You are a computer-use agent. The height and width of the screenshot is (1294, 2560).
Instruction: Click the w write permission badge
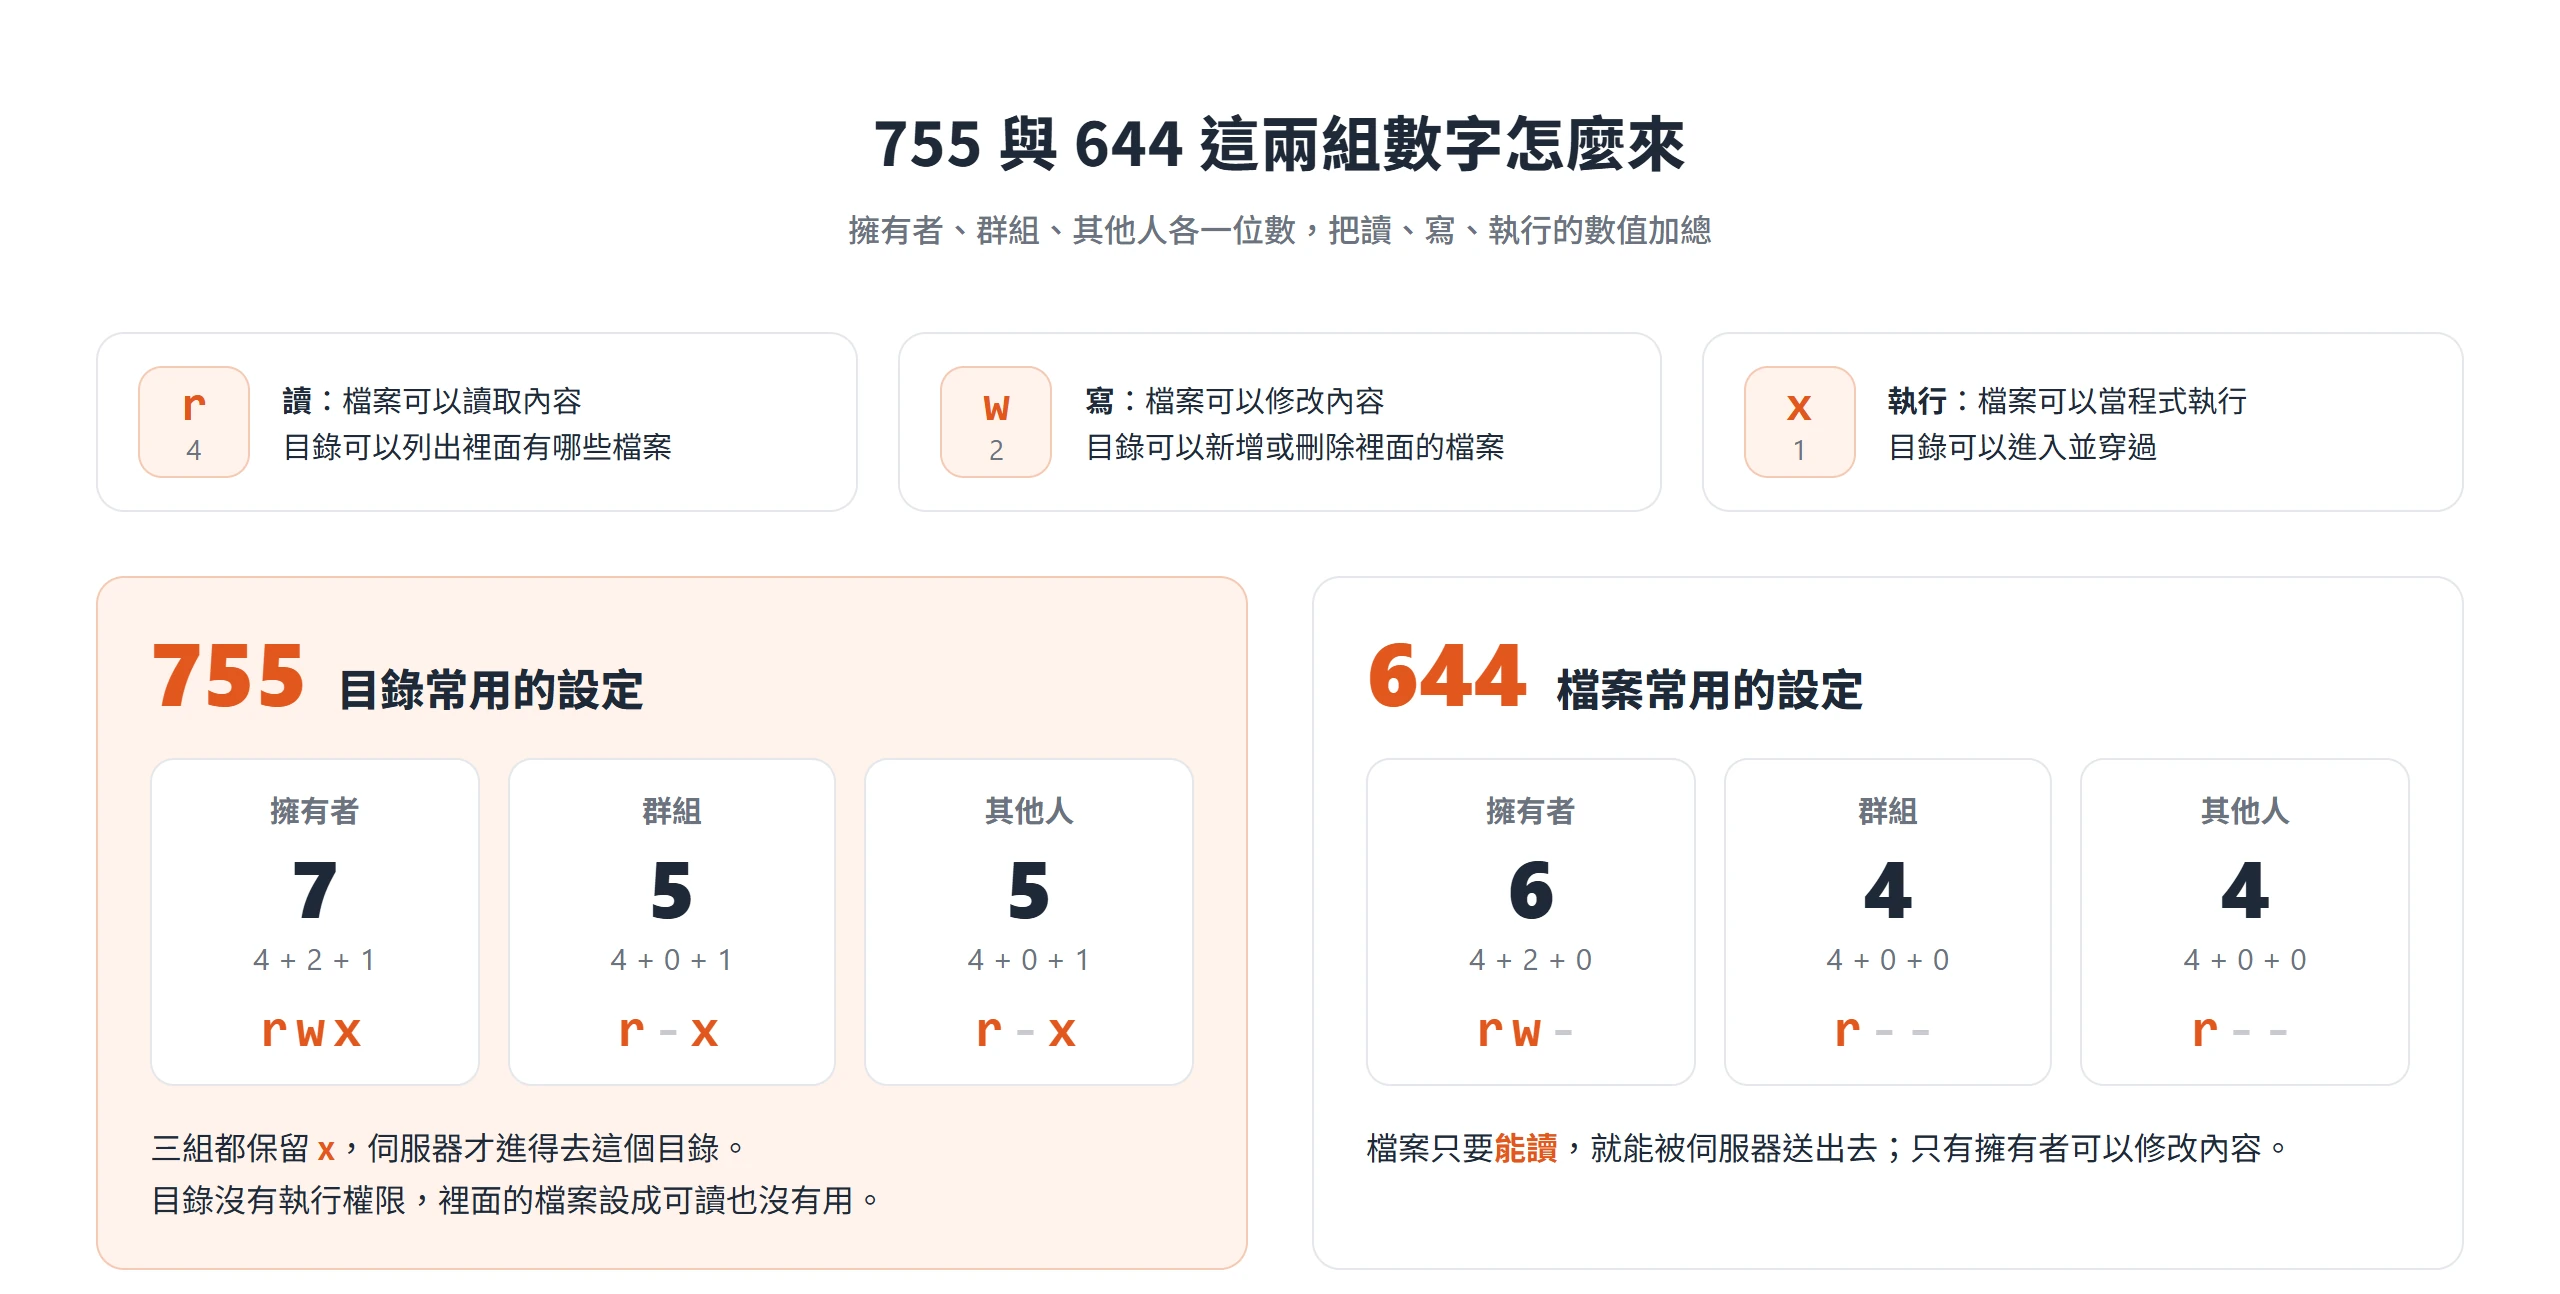pyautogui.click(x=996, y=421)
